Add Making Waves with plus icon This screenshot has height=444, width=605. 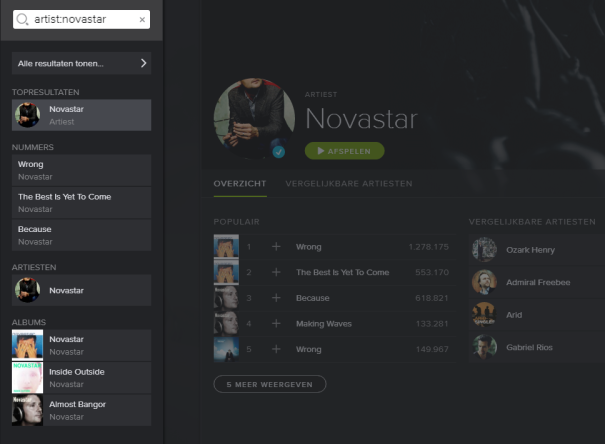tap(276, 323)
